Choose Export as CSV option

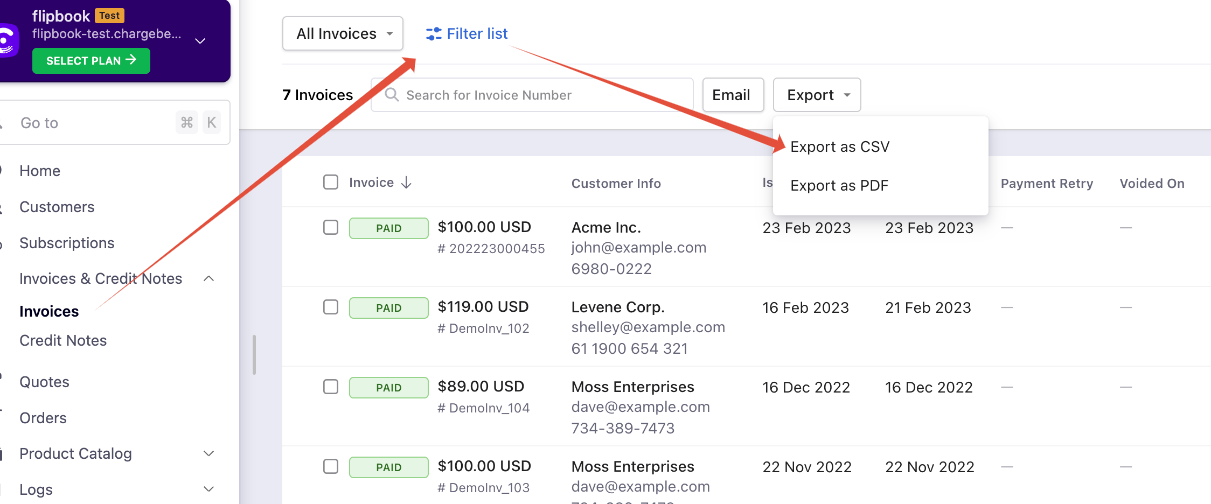point(840,147)
